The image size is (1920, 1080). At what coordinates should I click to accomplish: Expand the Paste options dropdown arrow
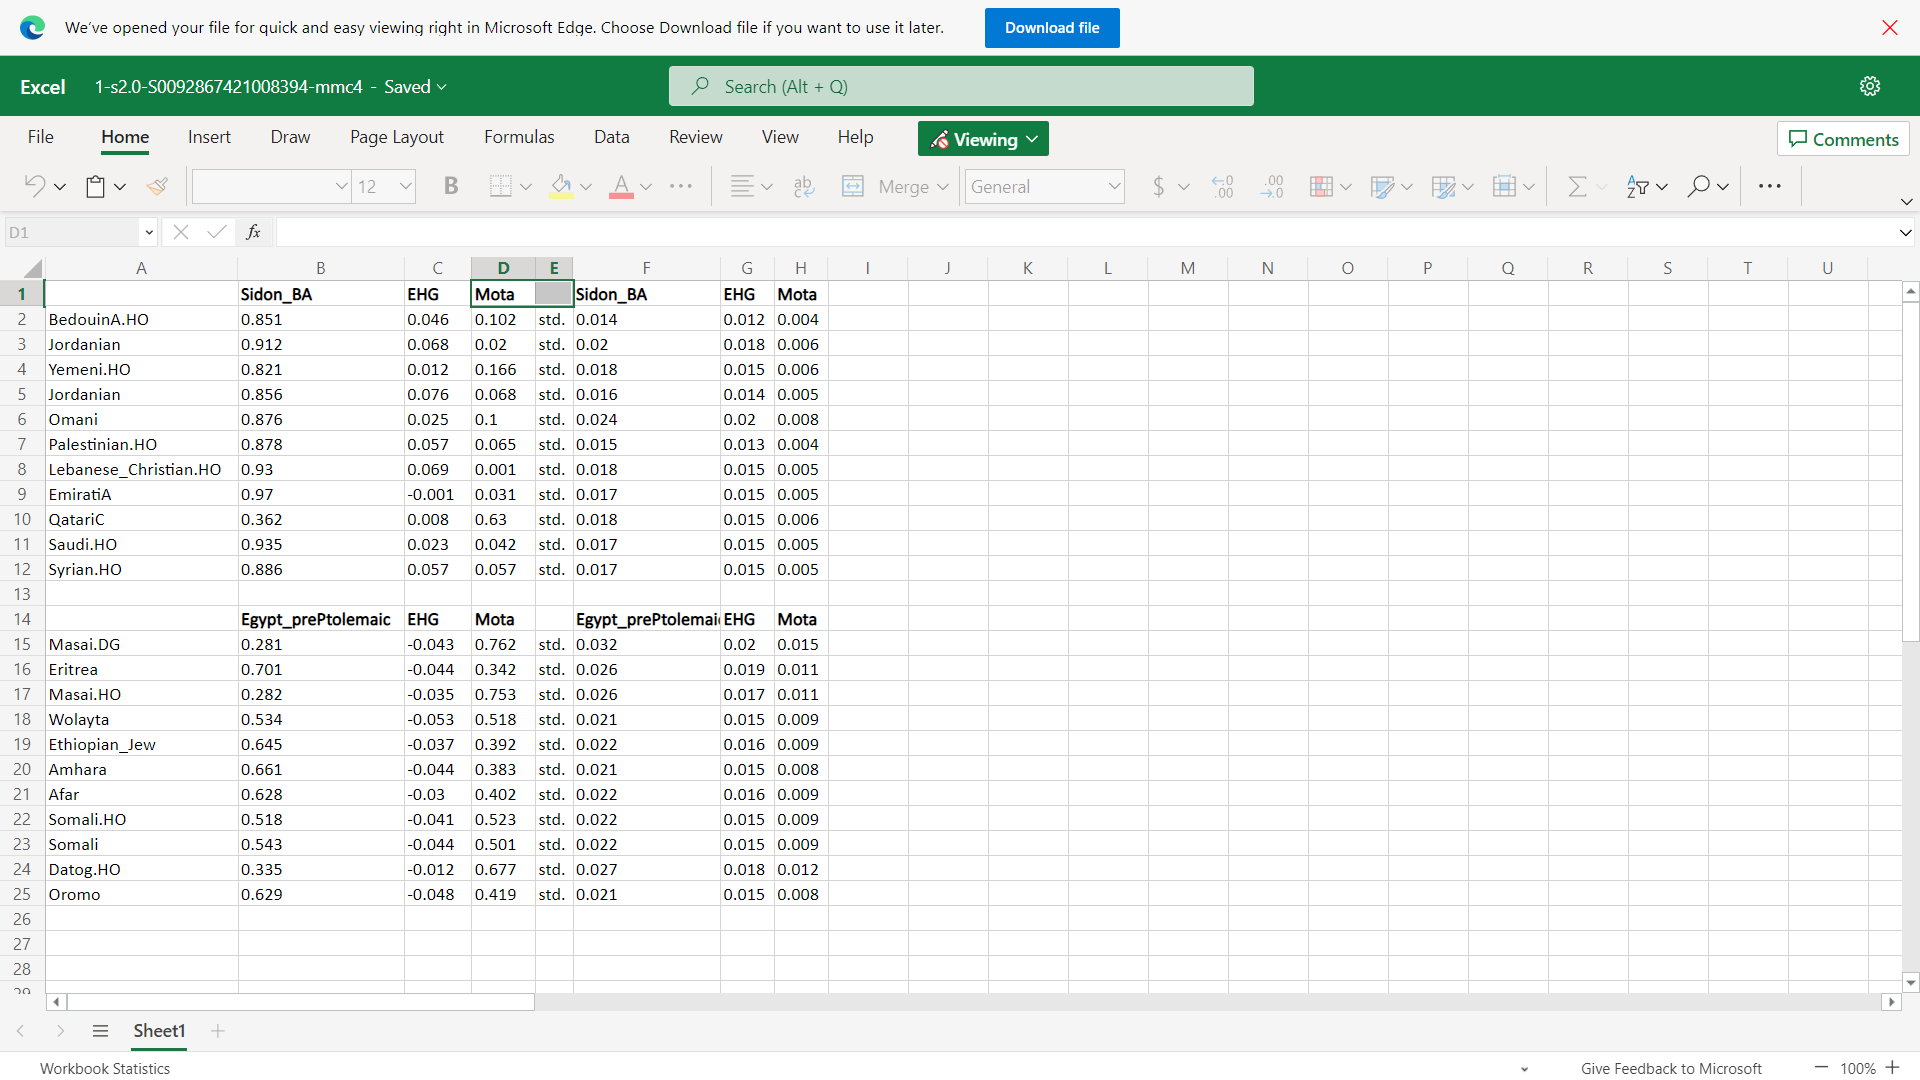[x=120, y=187]
